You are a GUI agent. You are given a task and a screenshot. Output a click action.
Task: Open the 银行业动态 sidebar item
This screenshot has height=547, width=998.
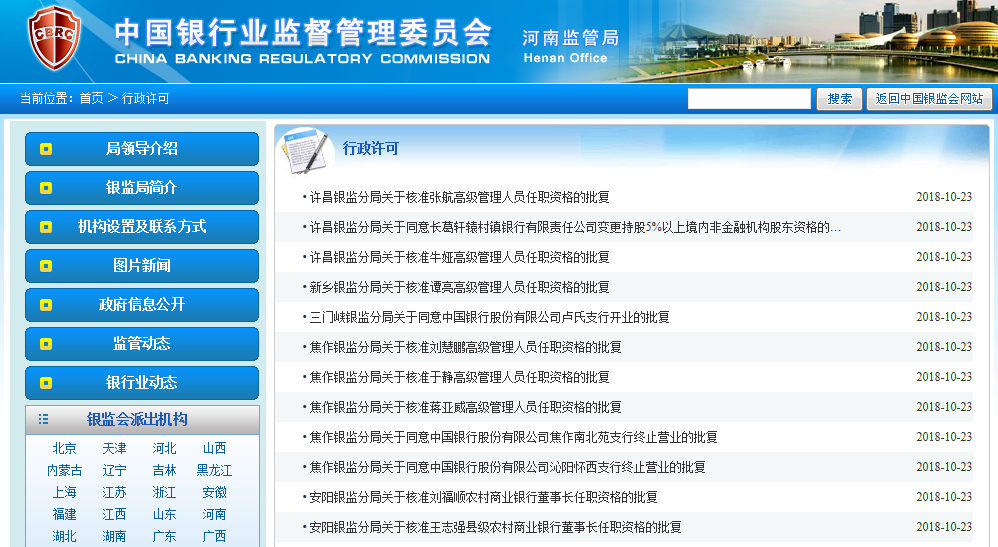pyautogui.click(x=141, y=383)
